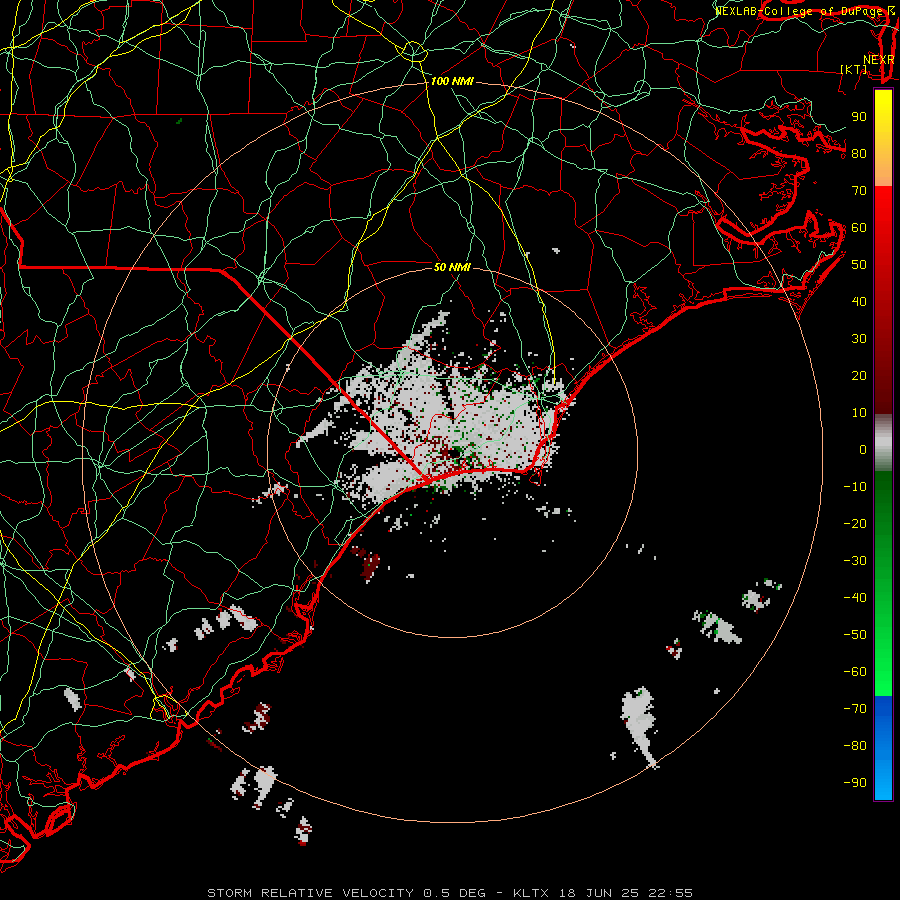Pick the bright green segment of velocity scale
The width and height of the screenshot is (900, 900).
point(883,584)
